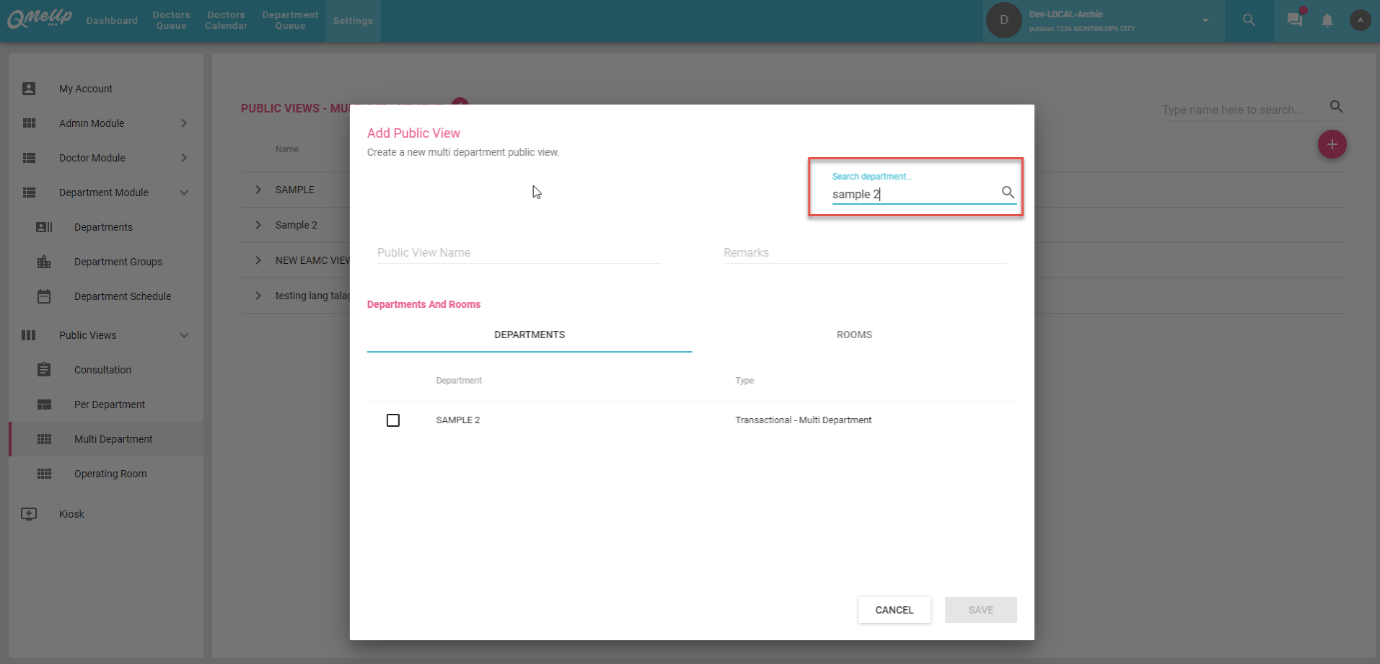Screen dimensions: 1380x664
Task: Click the global search icon in top bar
Action: coord(1249,20)
